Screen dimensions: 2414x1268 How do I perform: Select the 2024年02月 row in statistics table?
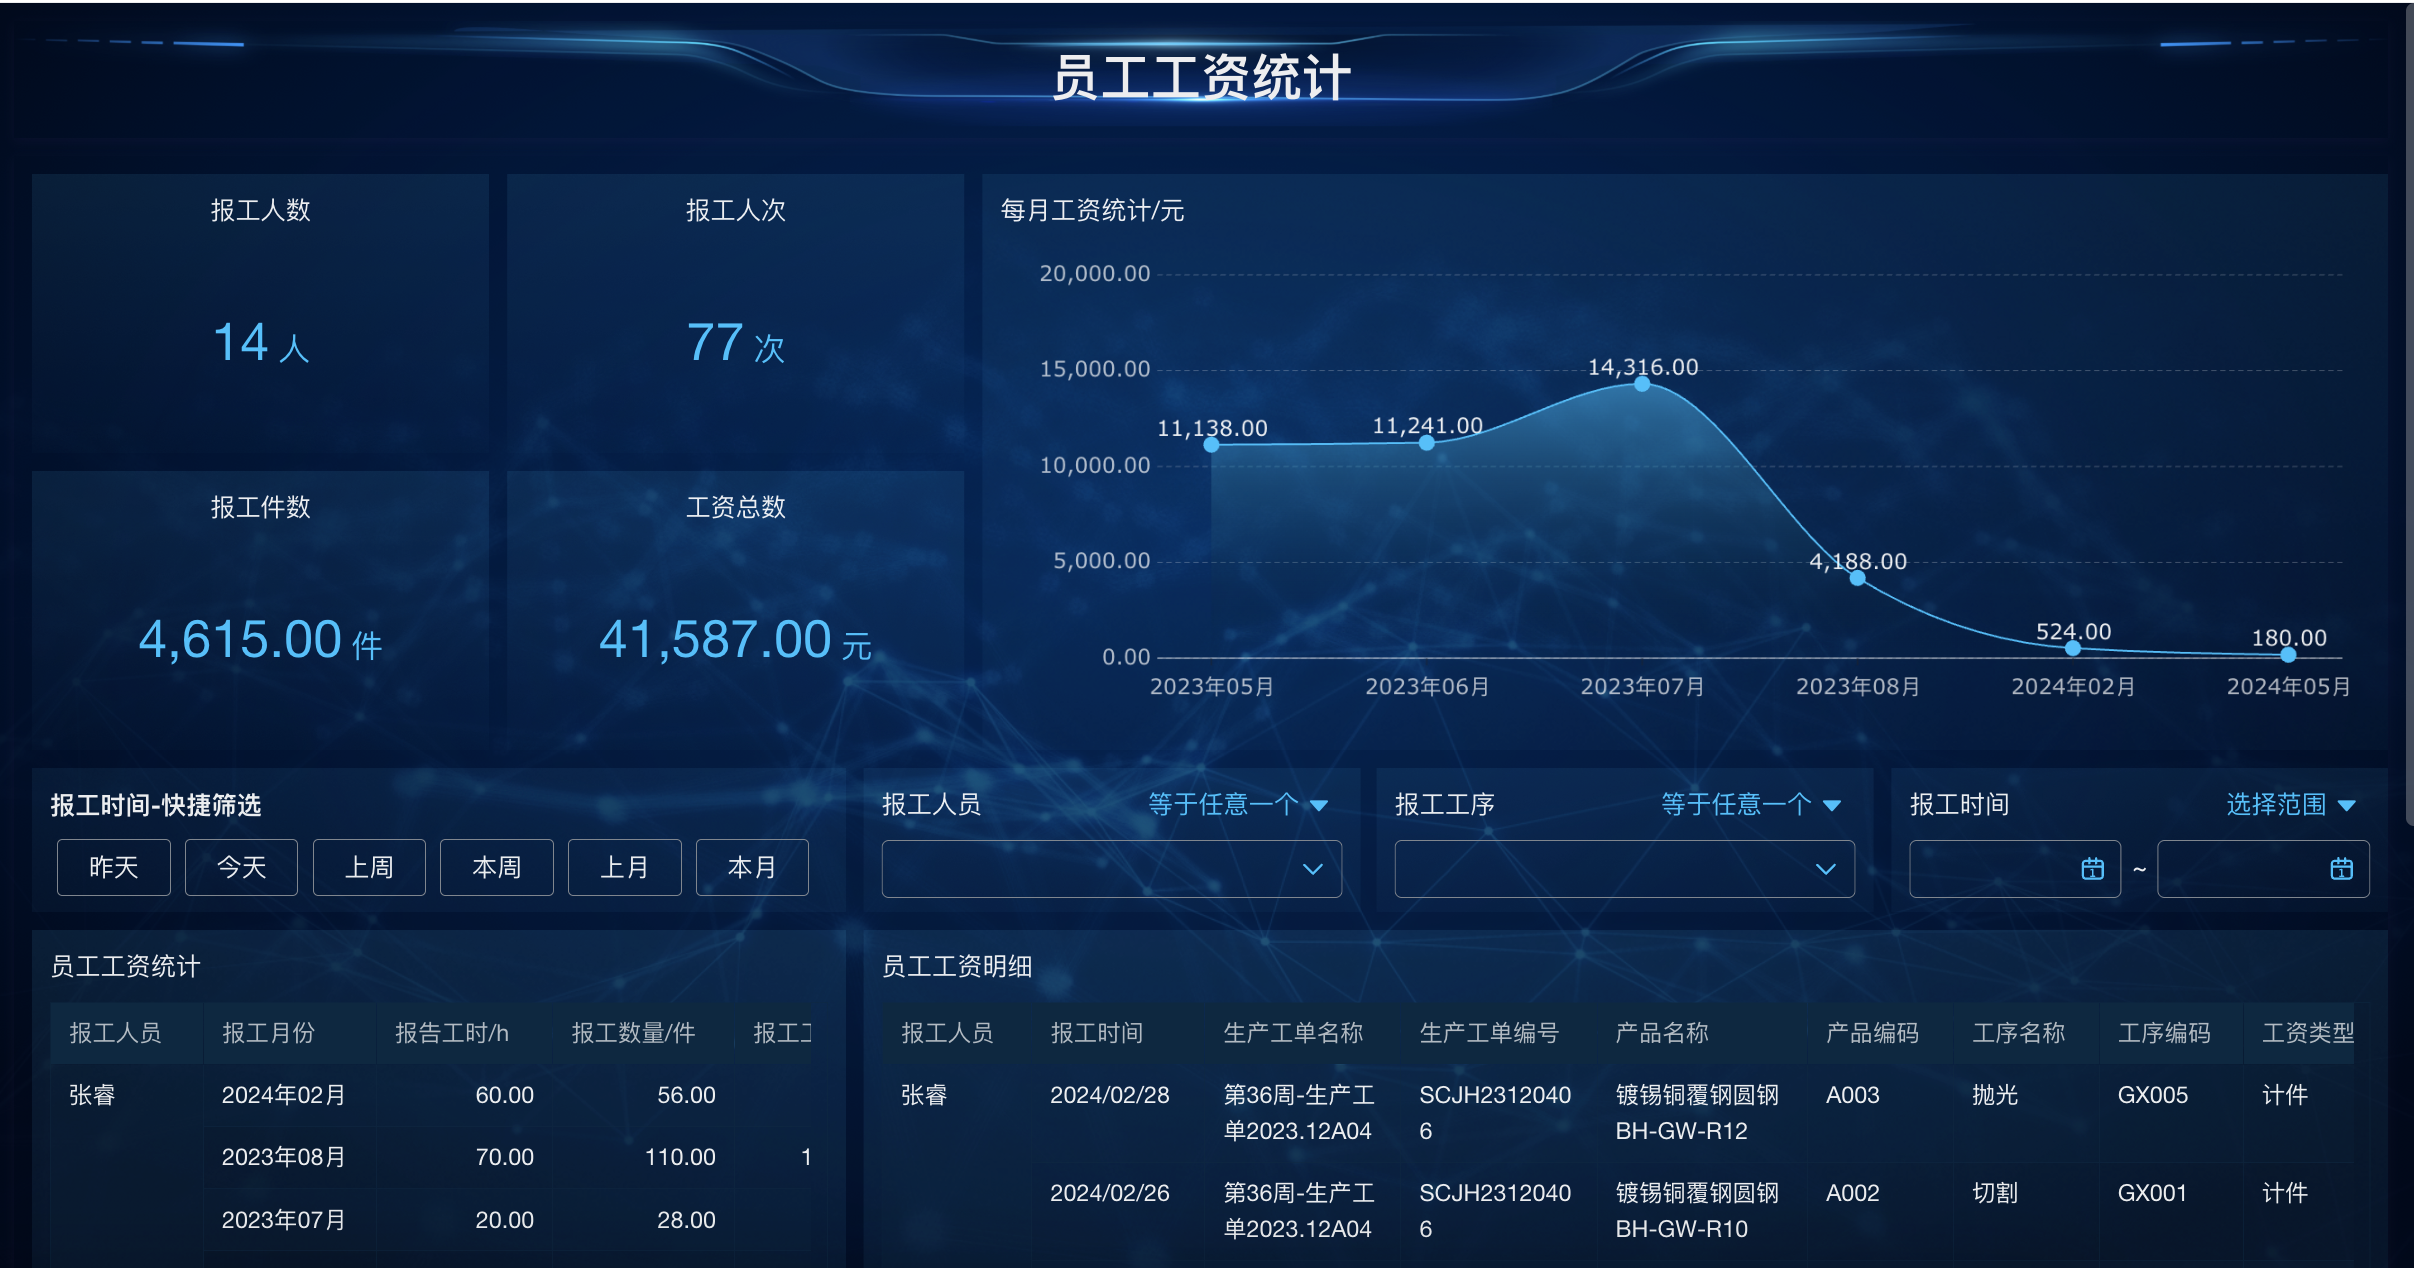point(507,1095)
